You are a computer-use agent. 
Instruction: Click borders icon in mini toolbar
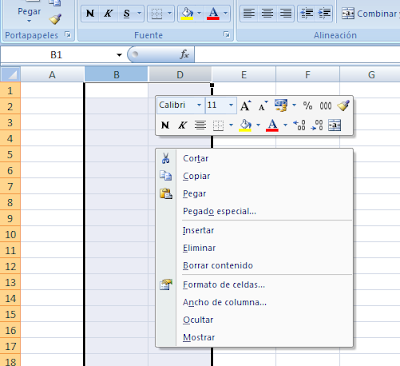(x=218, y=125)
